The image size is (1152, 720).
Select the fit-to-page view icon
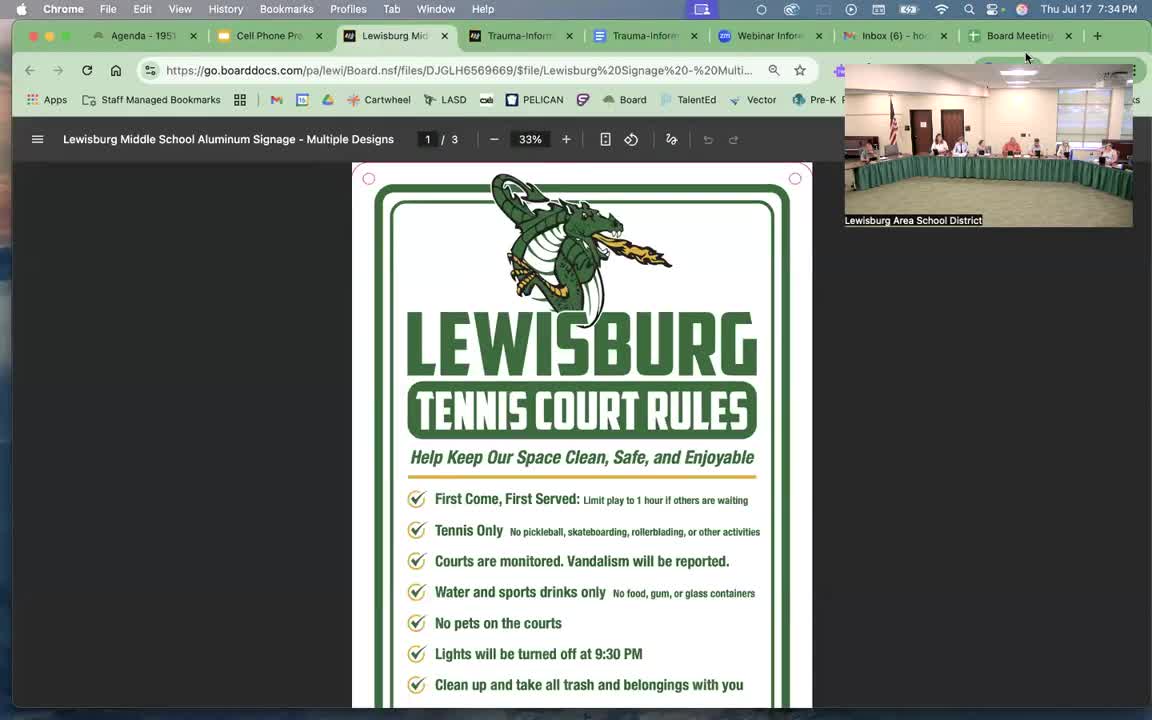coord(605,139)
